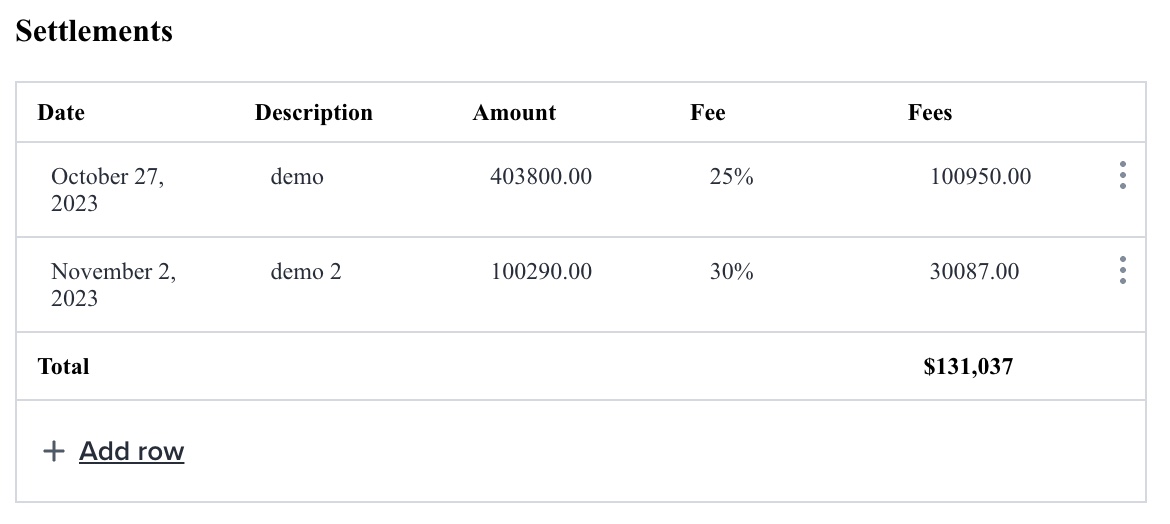Select the November 2, 2023 date cell
The height and width of the screenshot is (524, 1170).
pos(113,284)
